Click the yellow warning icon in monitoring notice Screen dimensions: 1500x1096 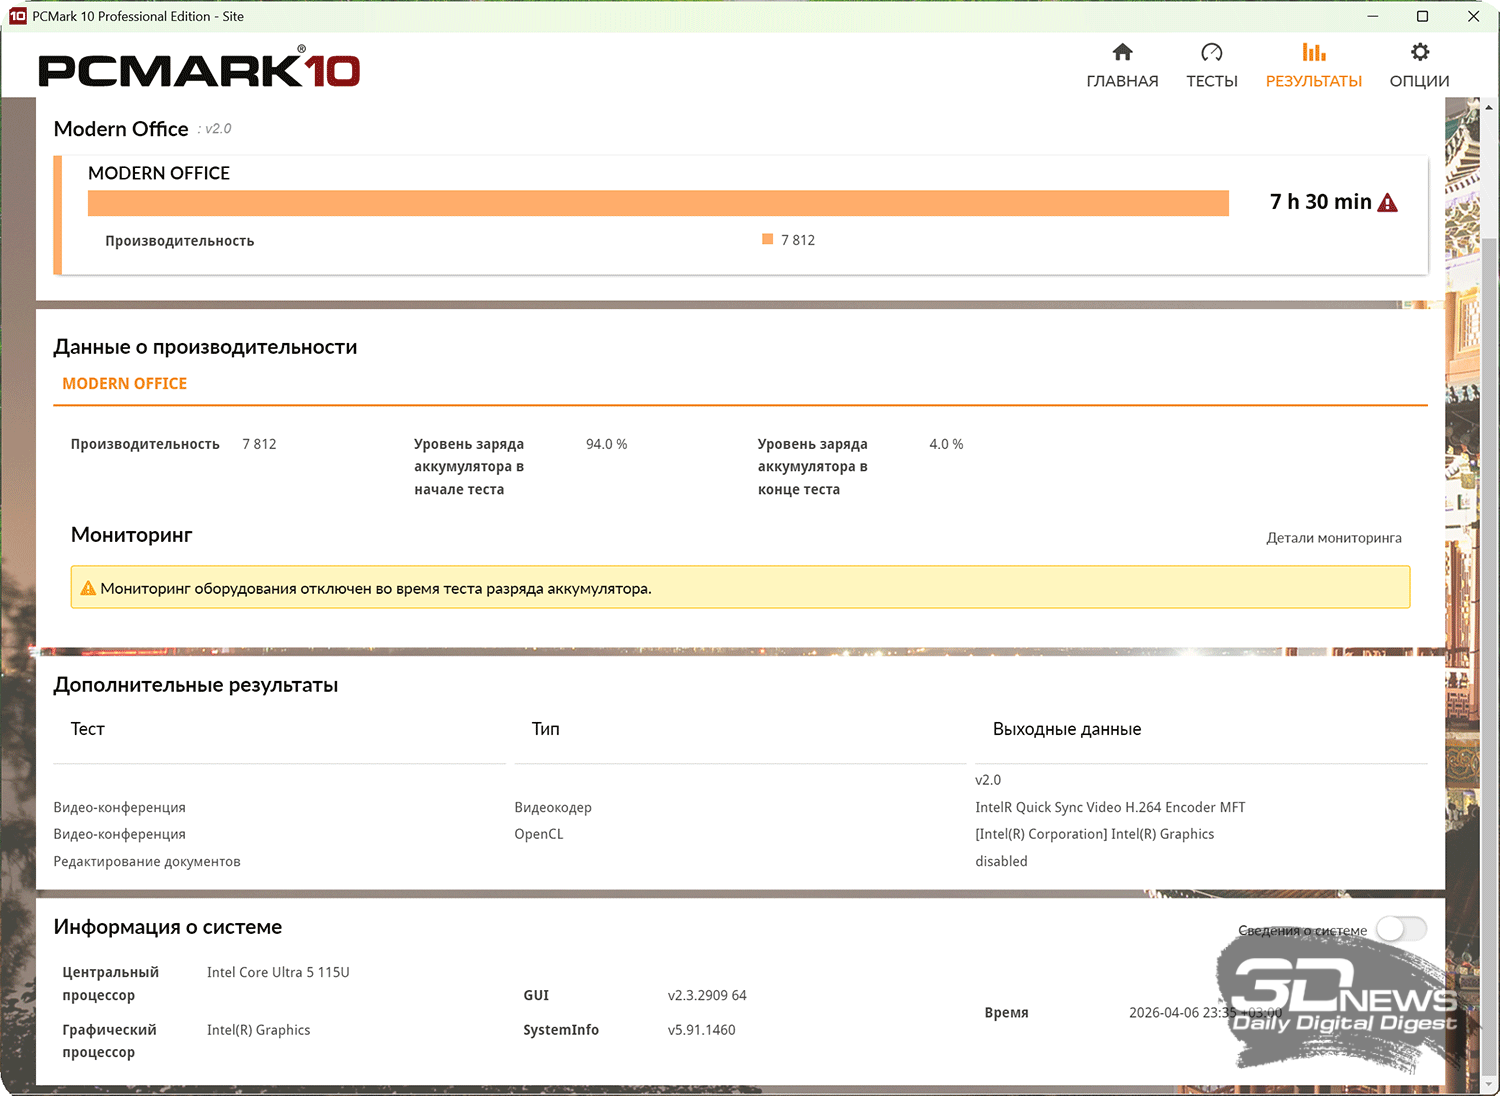pos(88,588)
